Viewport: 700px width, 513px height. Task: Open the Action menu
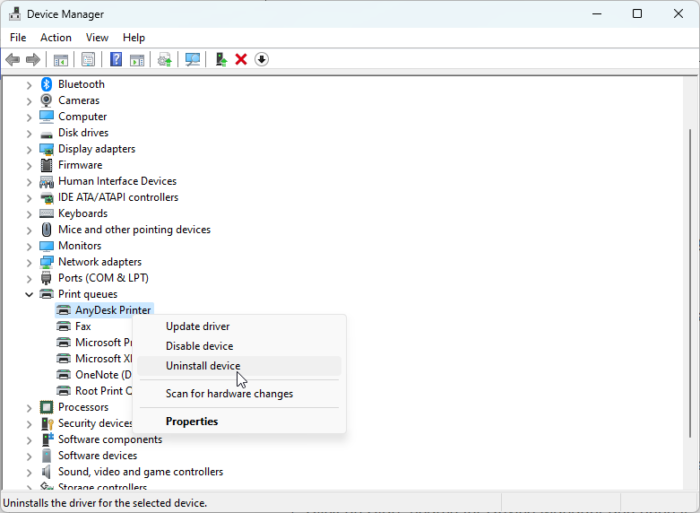click(56, 38)
